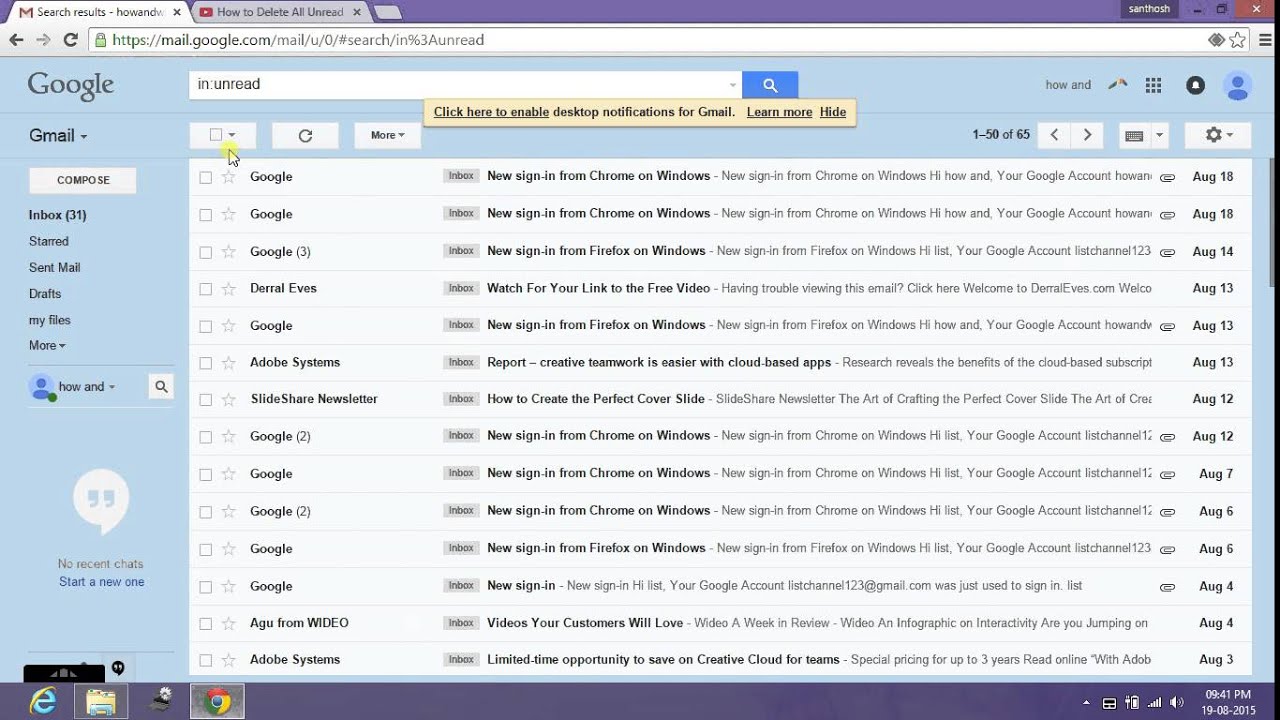
Task: Expand More labels in the sidebar
Action: (47, 346)
